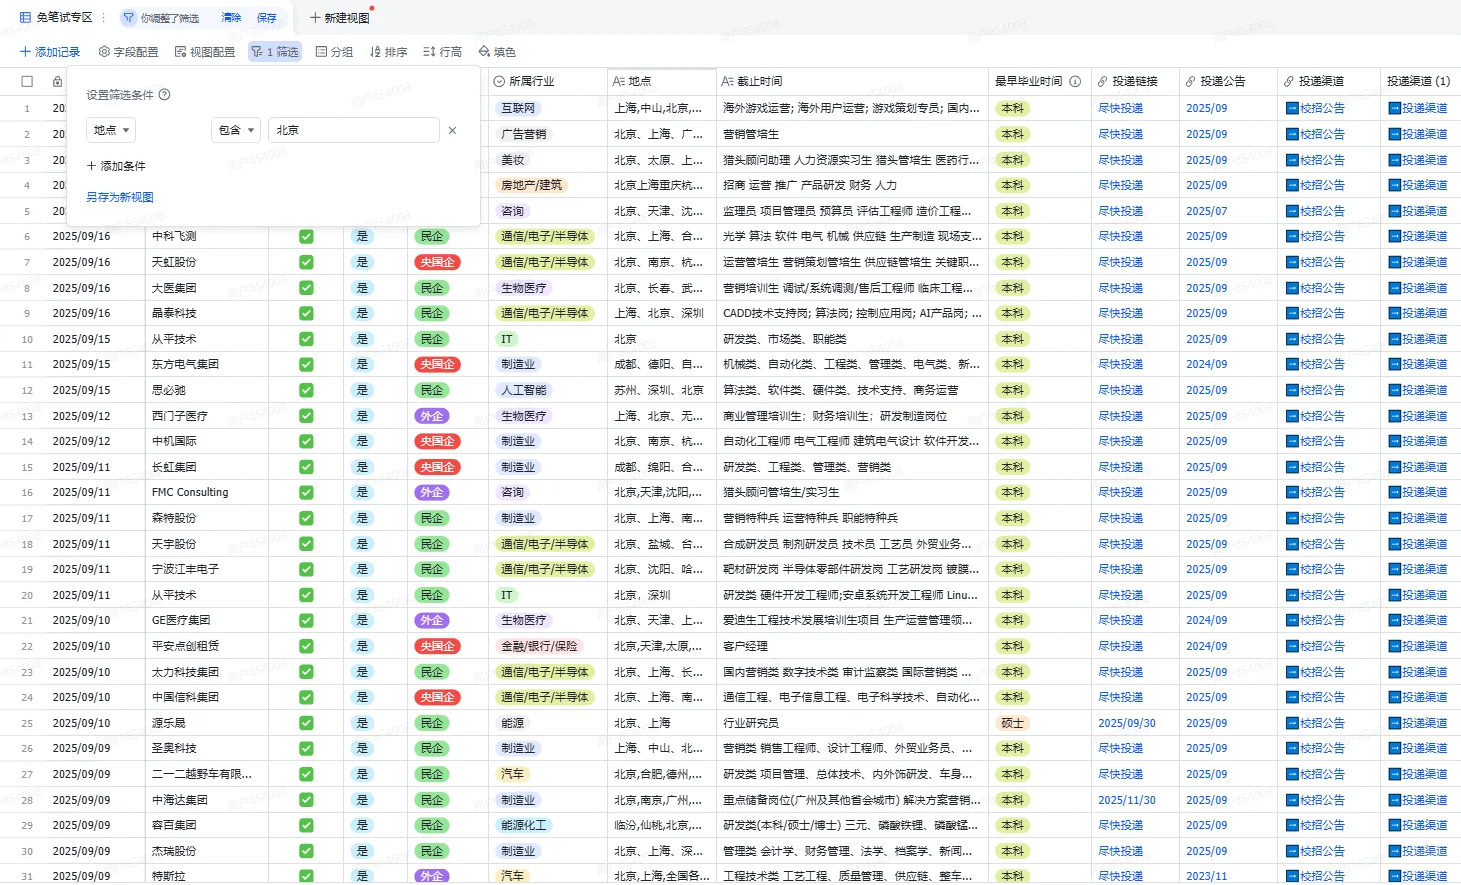
Task: Toggle the green checkbox in 中机国际 row
Action: point(306,441)
